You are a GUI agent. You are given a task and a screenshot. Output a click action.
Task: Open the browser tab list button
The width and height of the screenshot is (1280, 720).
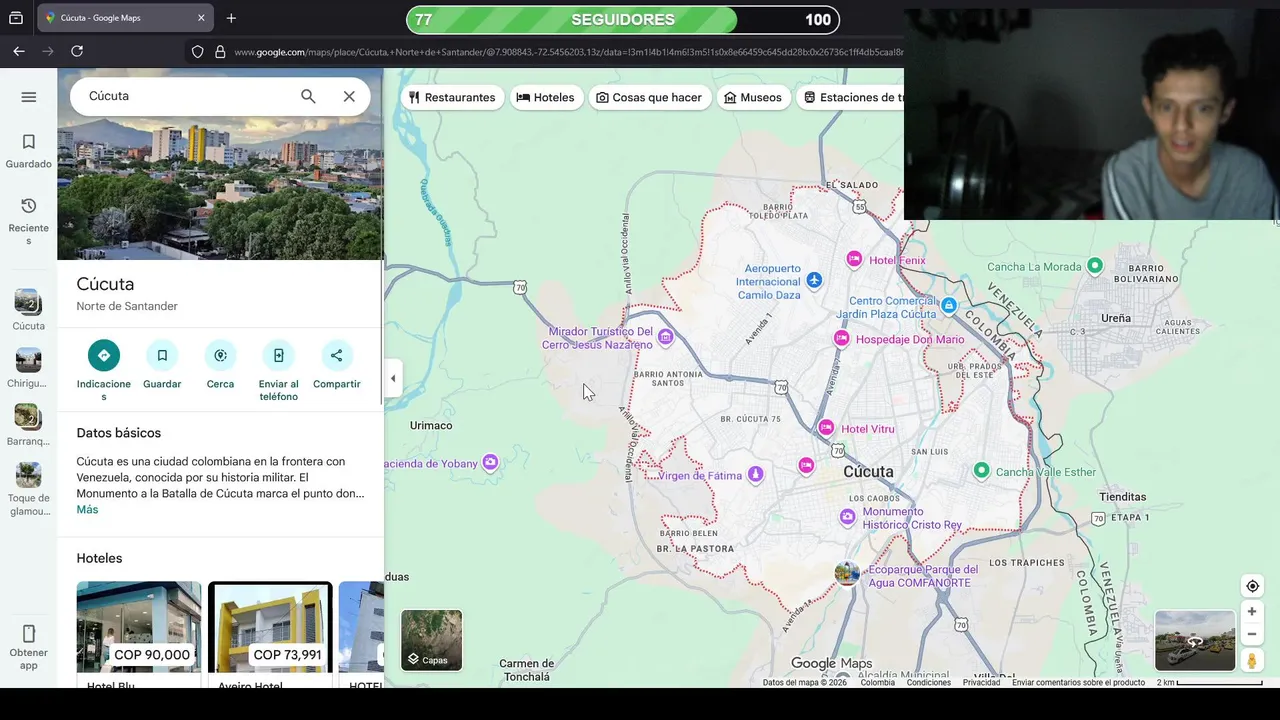click(x=16, y=18)
